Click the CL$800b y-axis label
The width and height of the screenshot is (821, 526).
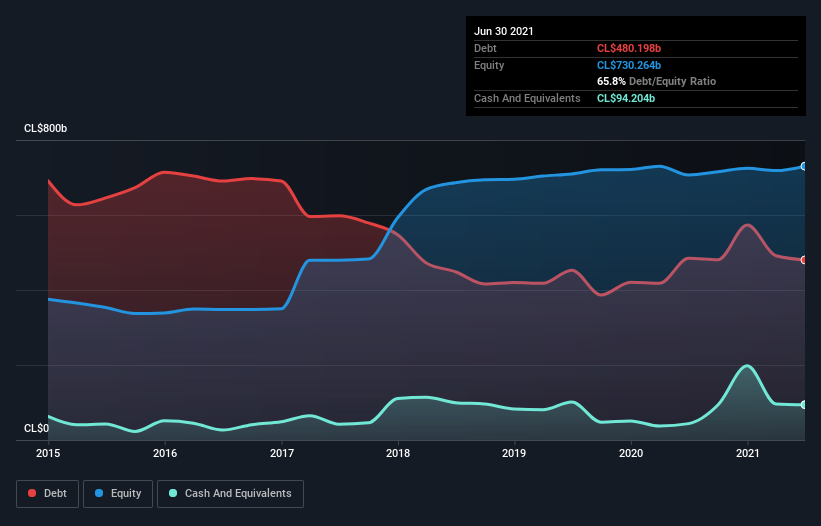[46, 128]
